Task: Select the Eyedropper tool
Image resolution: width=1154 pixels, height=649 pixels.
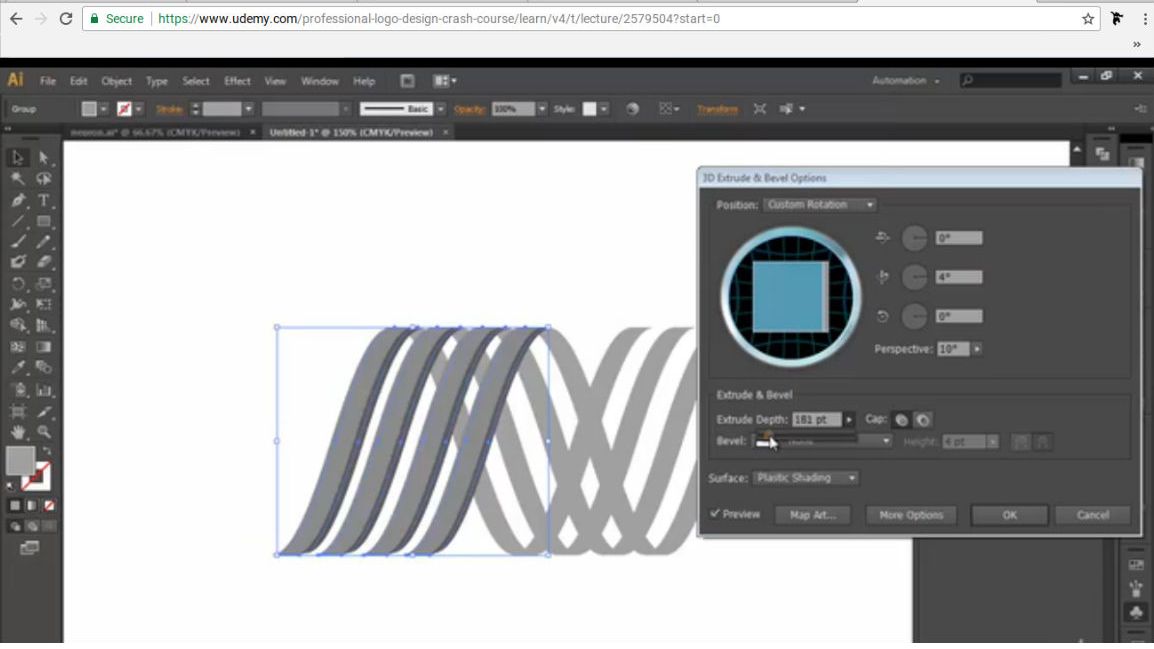Action: click(x=17, y=365)
